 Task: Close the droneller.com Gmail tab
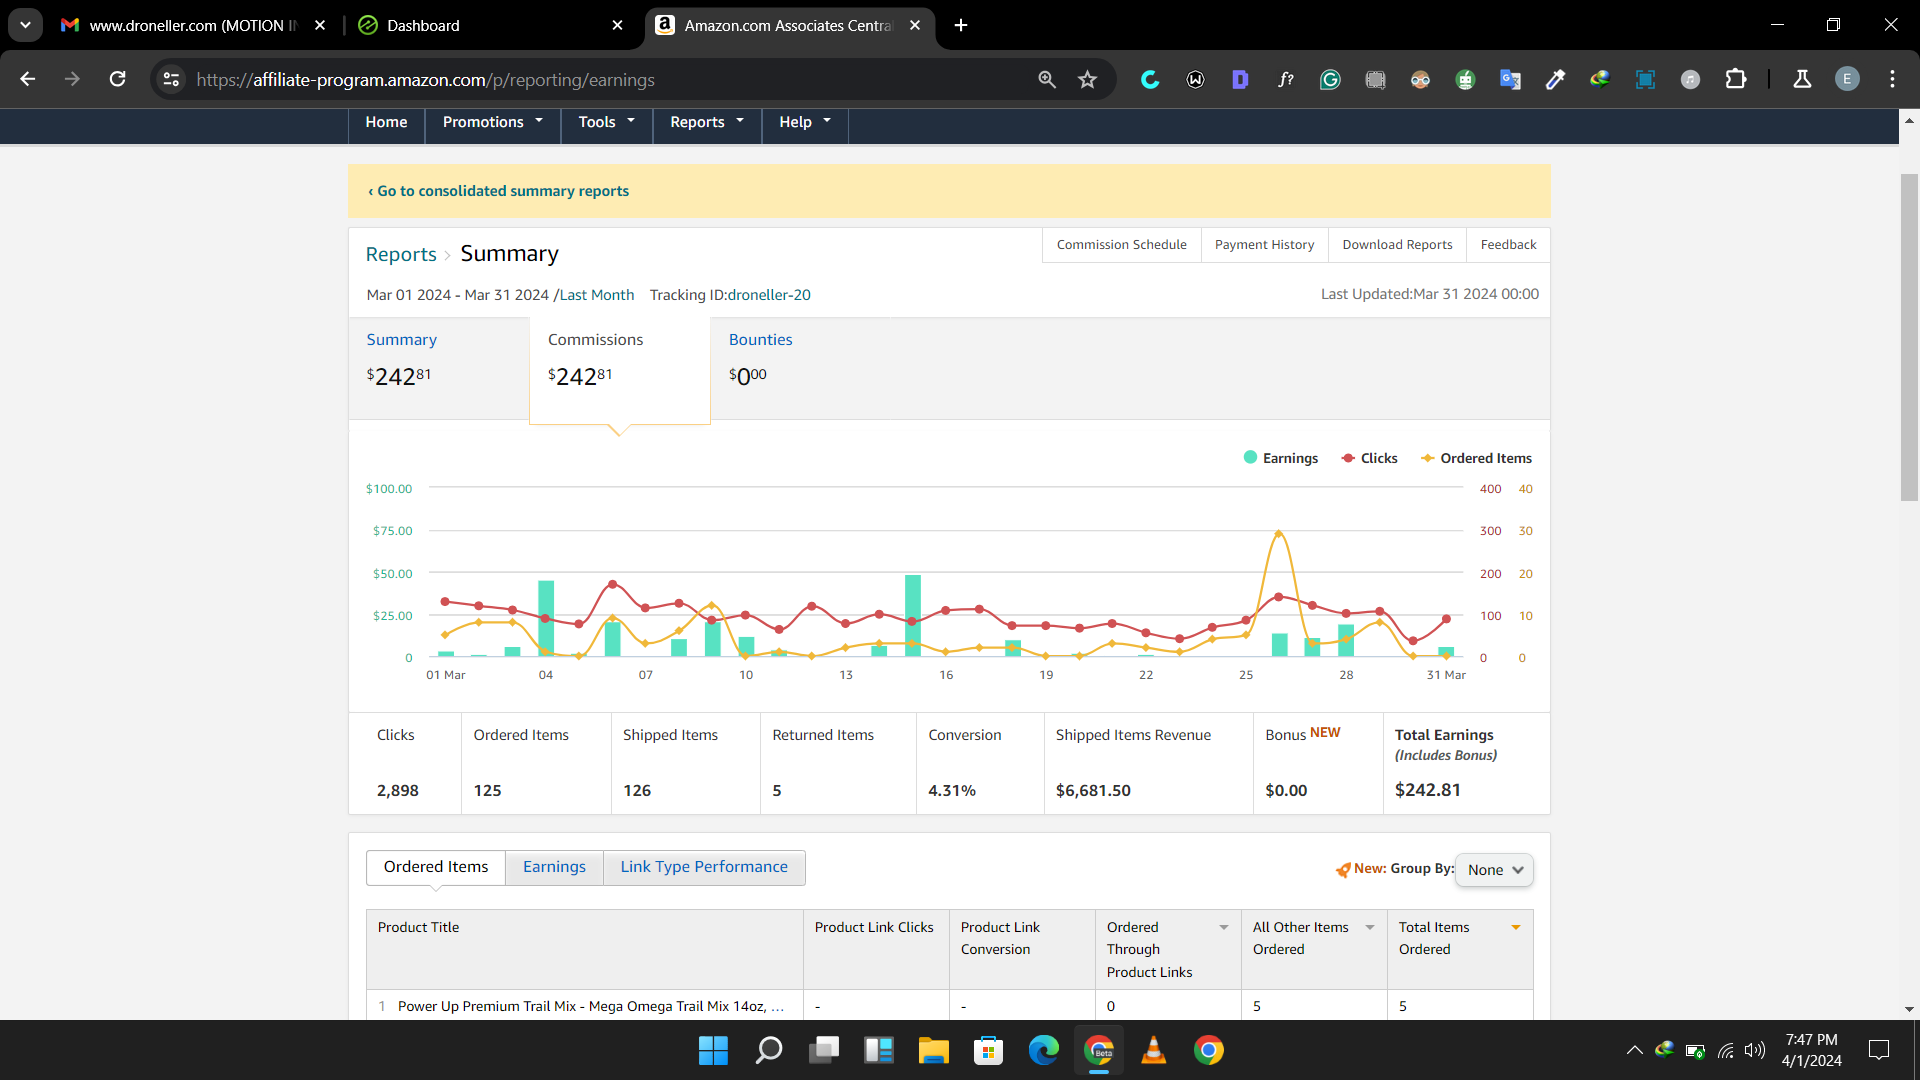point(320,25)
